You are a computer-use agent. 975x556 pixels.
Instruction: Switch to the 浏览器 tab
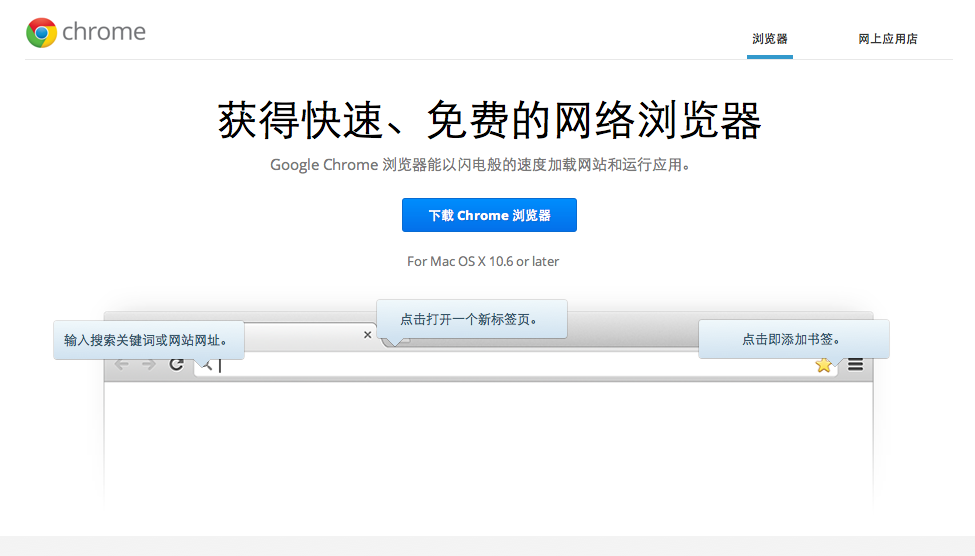[x=769, y=39]
